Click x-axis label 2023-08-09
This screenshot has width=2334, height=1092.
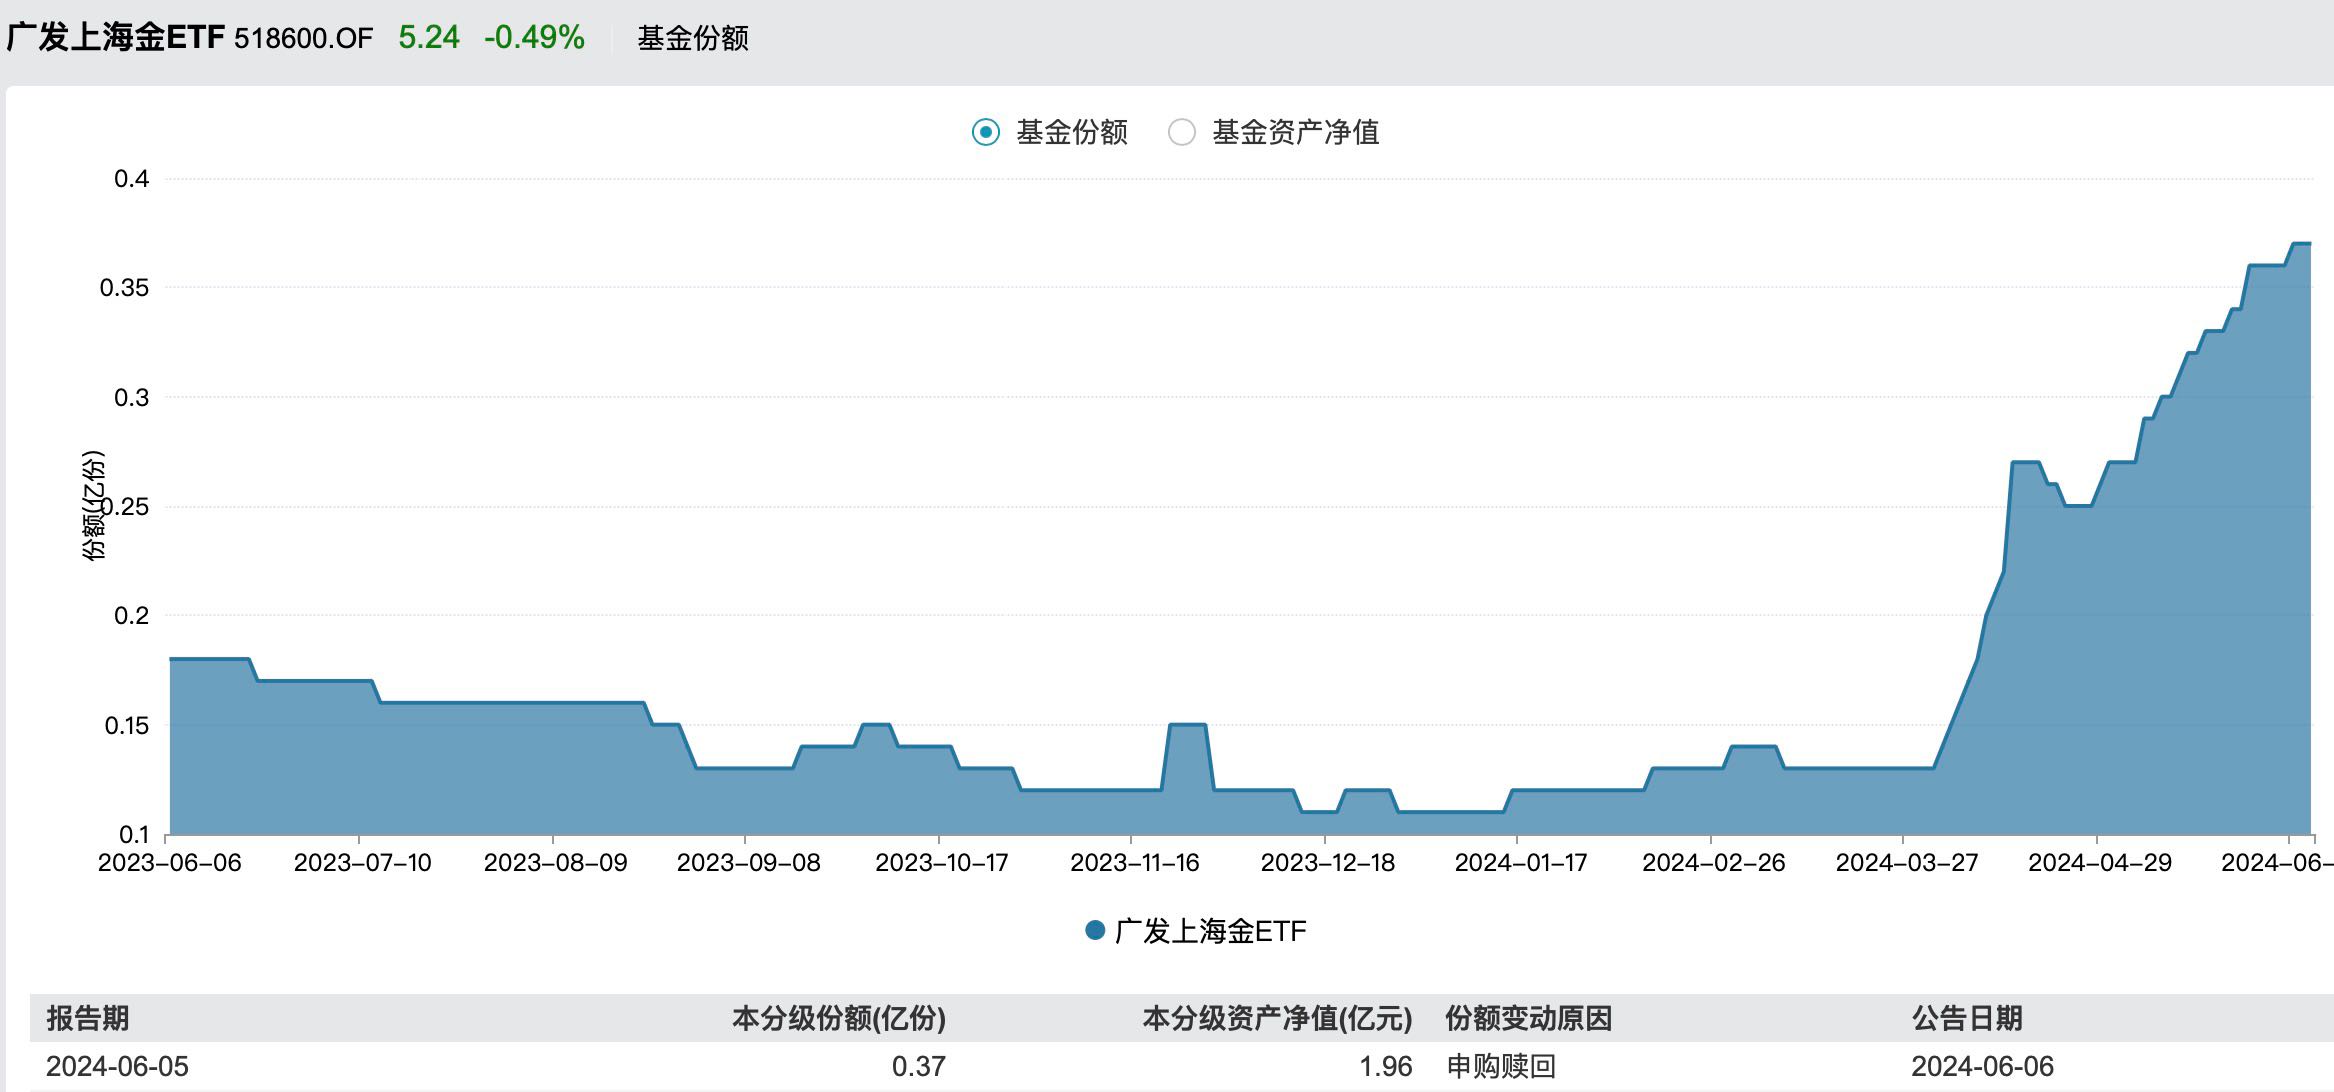tap(555, 862)
